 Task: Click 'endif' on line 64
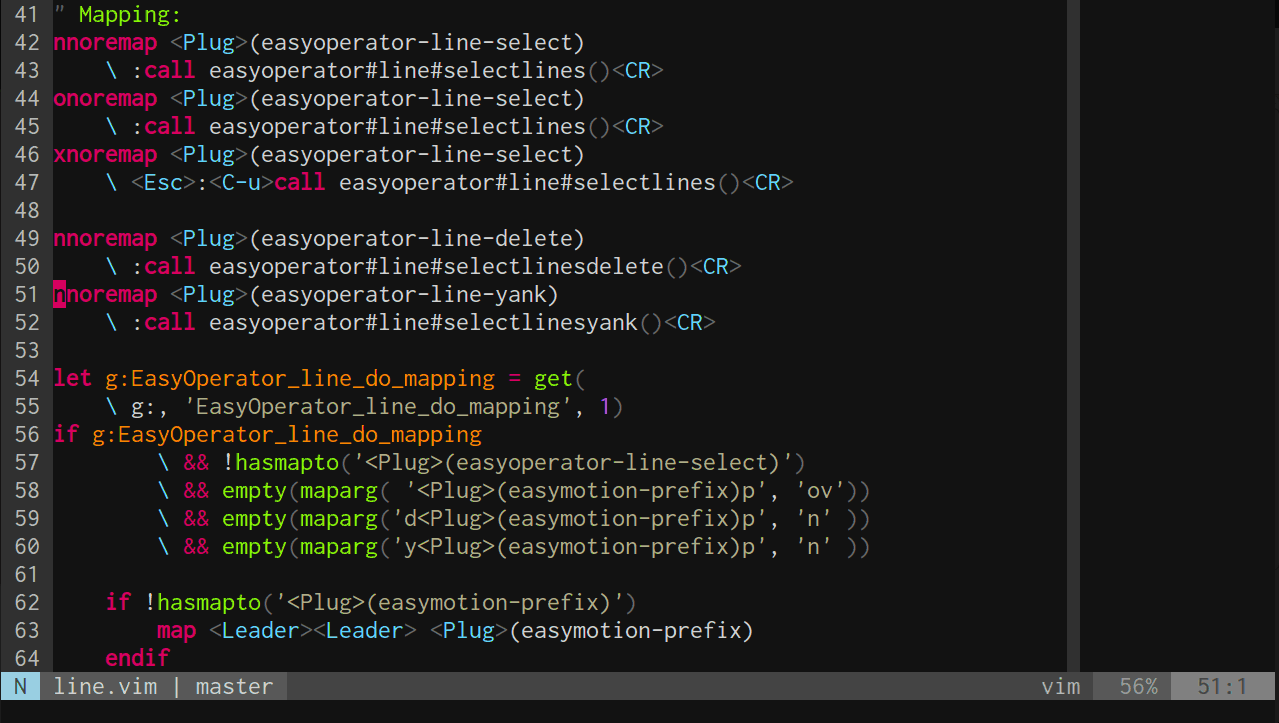(x=138, y=659)
